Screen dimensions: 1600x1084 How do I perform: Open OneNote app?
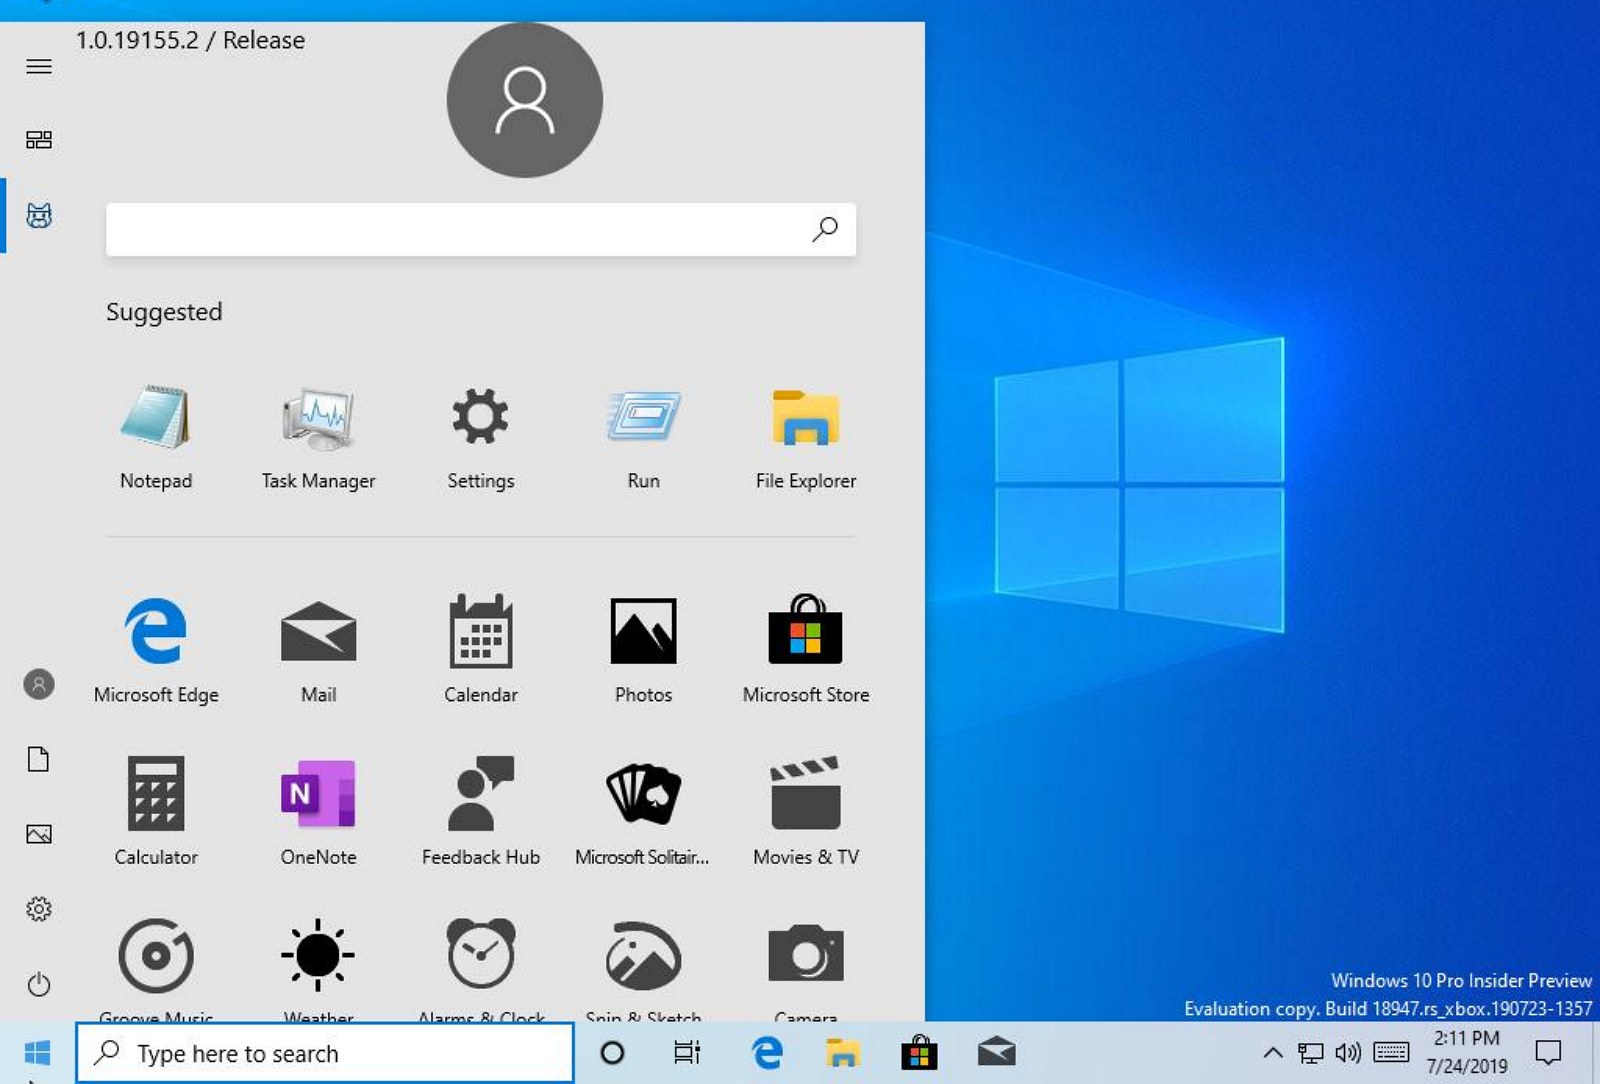tap(318, 812)
